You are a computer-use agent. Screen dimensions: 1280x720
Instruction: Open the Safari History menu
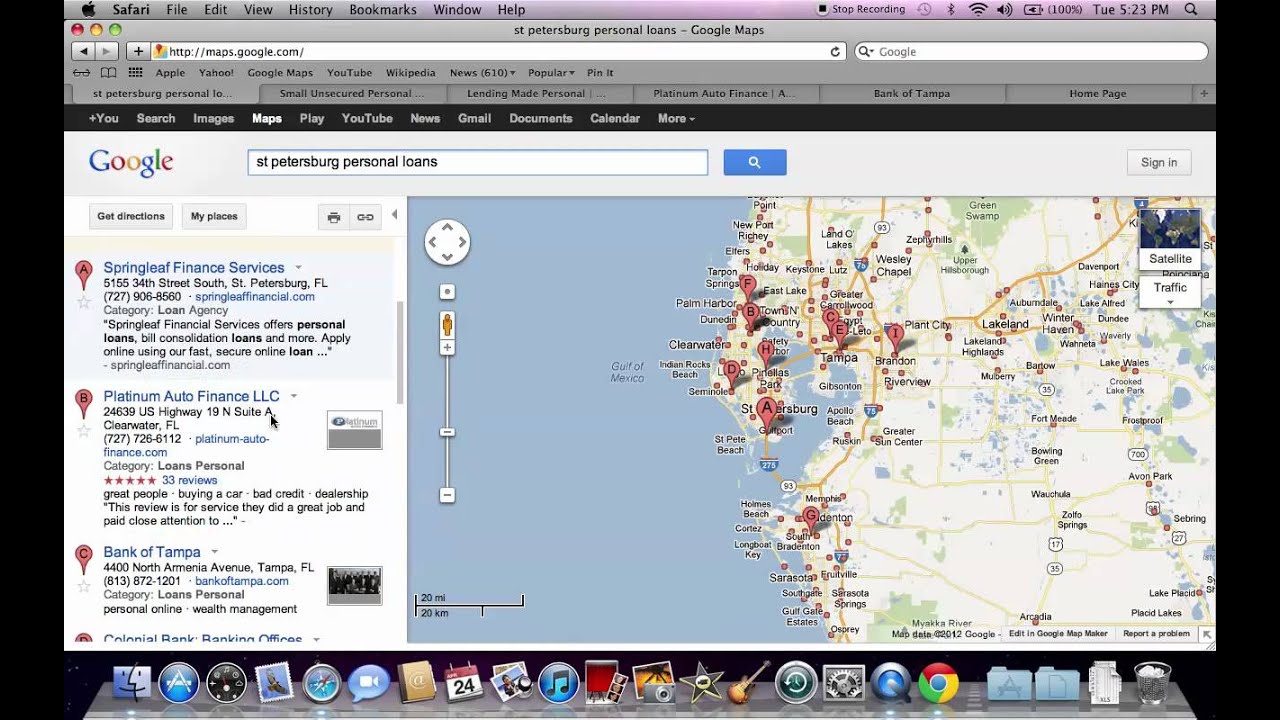click(x=310, y=9)
